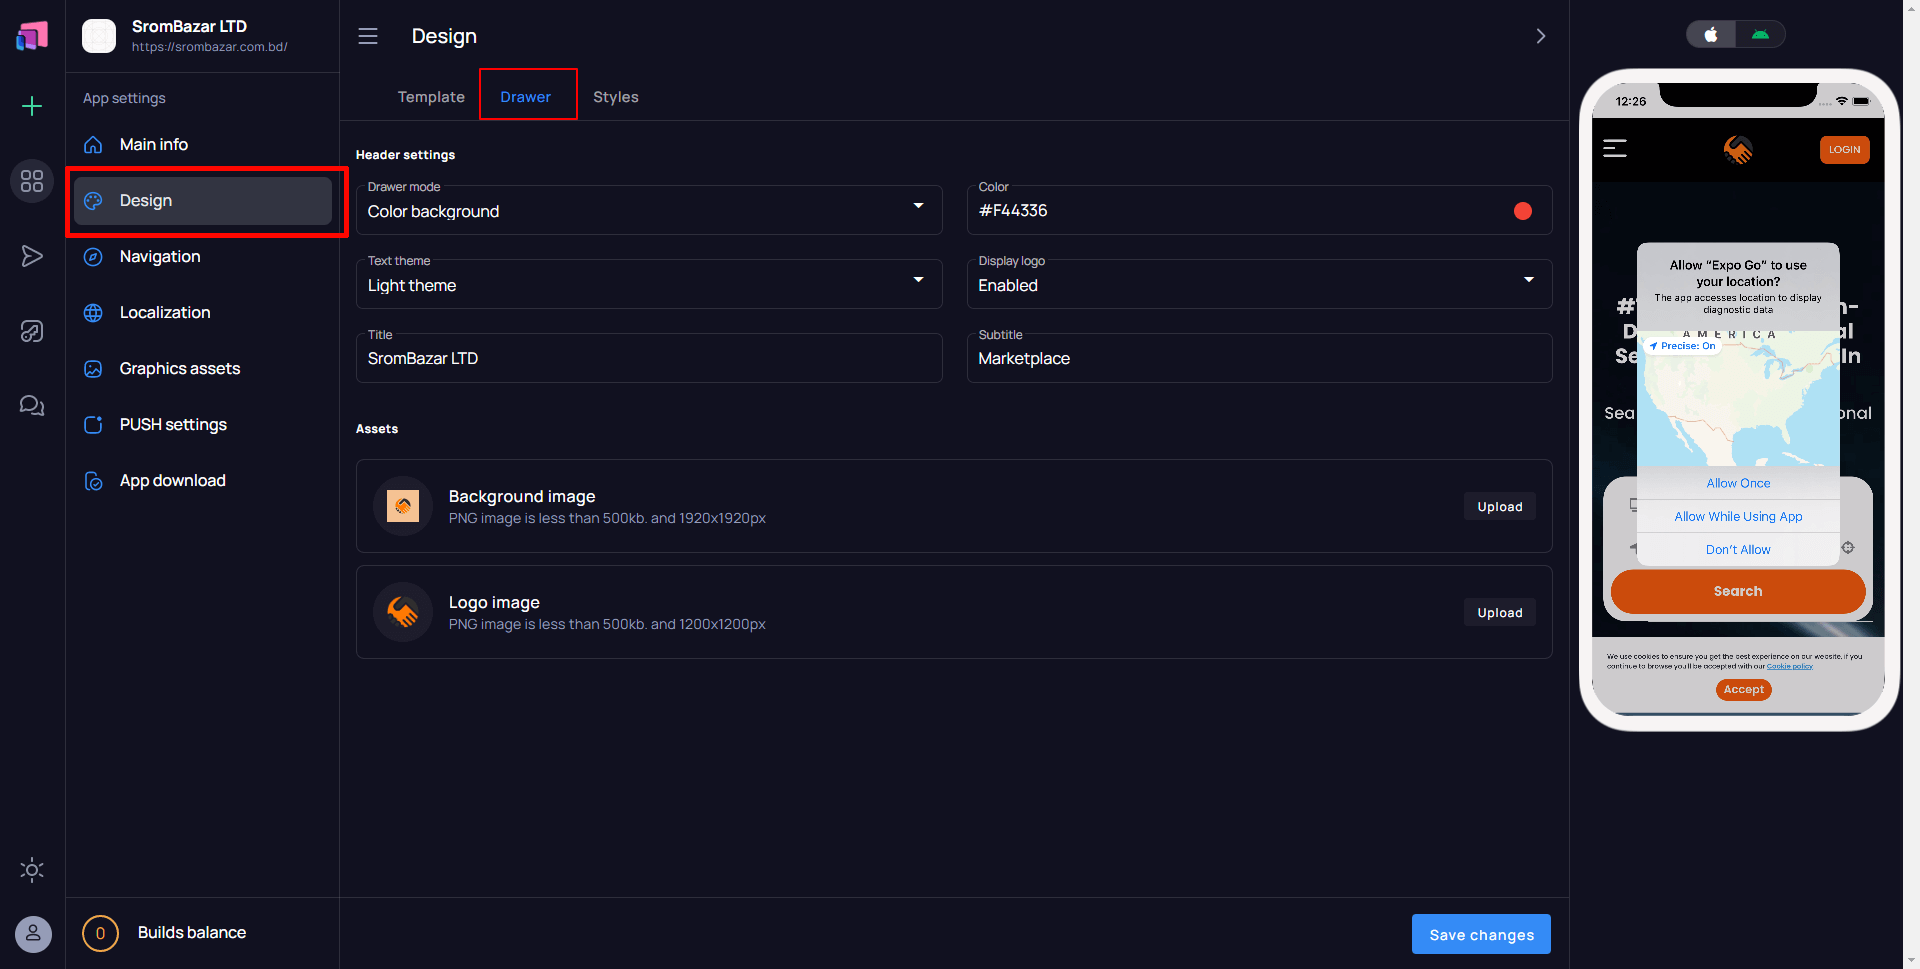Click the chat support bubble icon
Image resolution: width=1920 pixels, height=969 pixels.
click(x=31, y=405)
